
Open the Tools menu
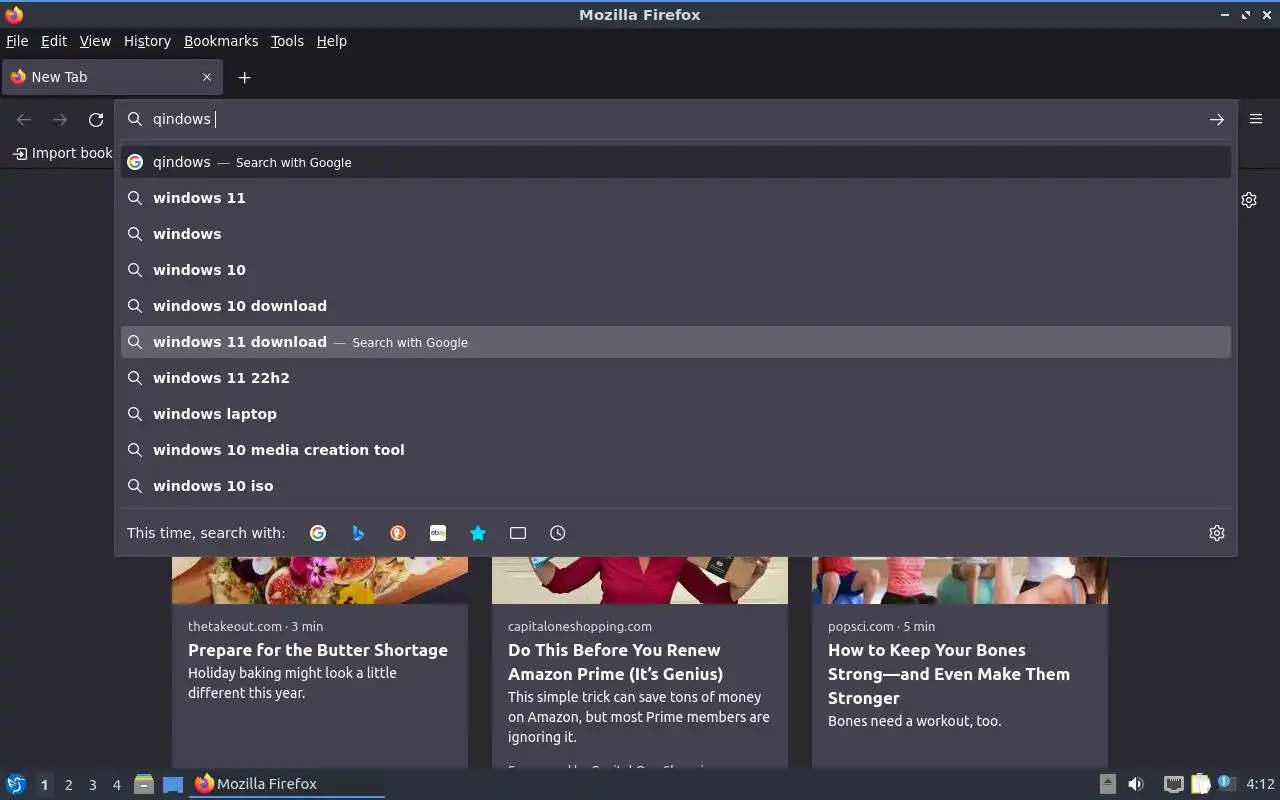point(287,41)
